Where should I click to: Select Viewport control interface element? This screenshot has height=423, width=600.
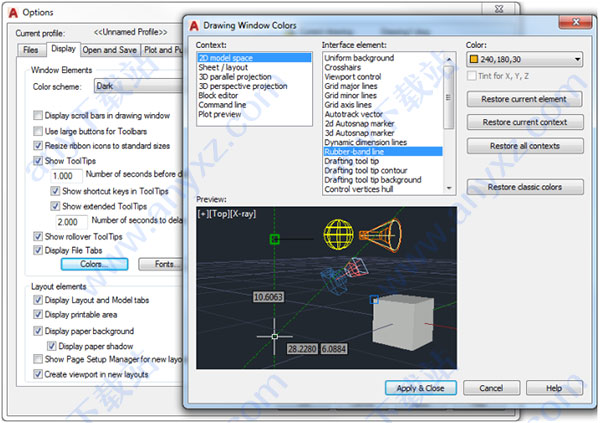[x=383, y=77]
